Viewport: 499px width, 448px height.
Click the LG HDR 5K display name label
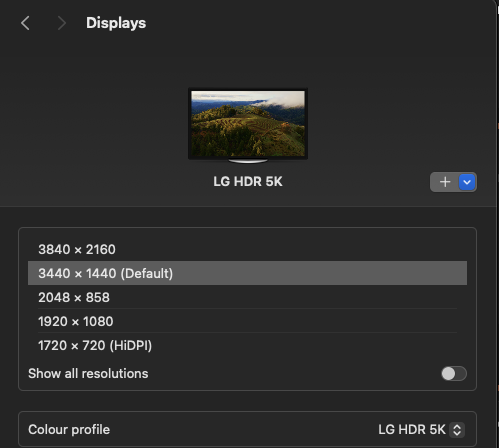coord(248,182)
